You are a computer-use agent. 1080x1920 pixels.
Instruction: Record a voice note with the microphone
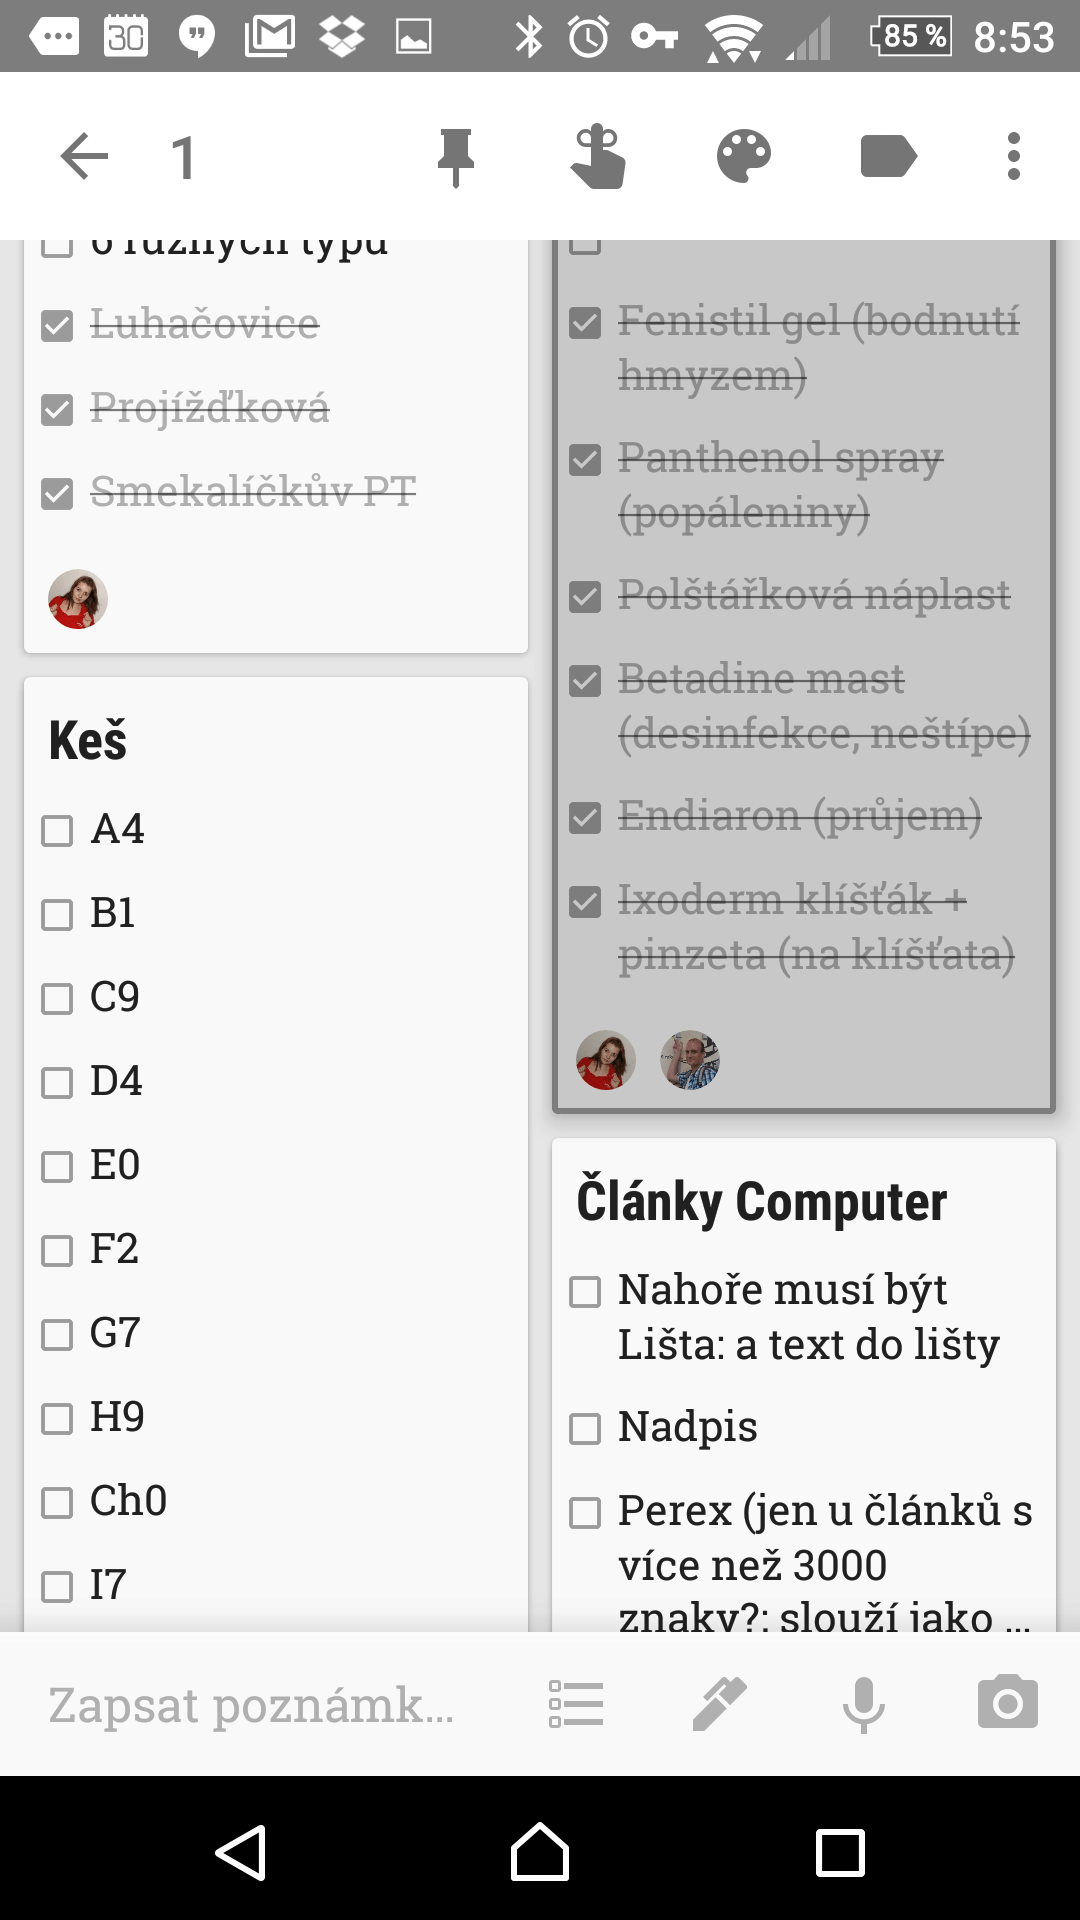coord(864,1705)
